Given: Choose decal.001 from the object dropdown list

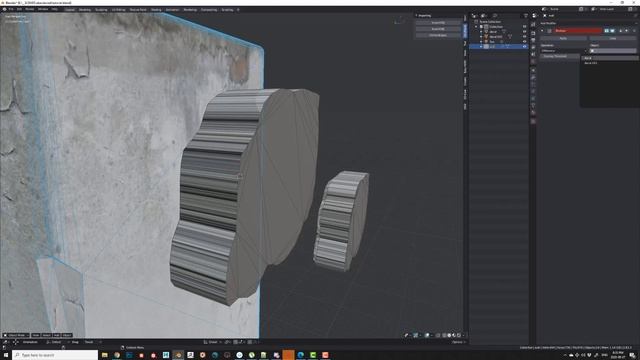Looking at the screenshot, I should (610, 63).
